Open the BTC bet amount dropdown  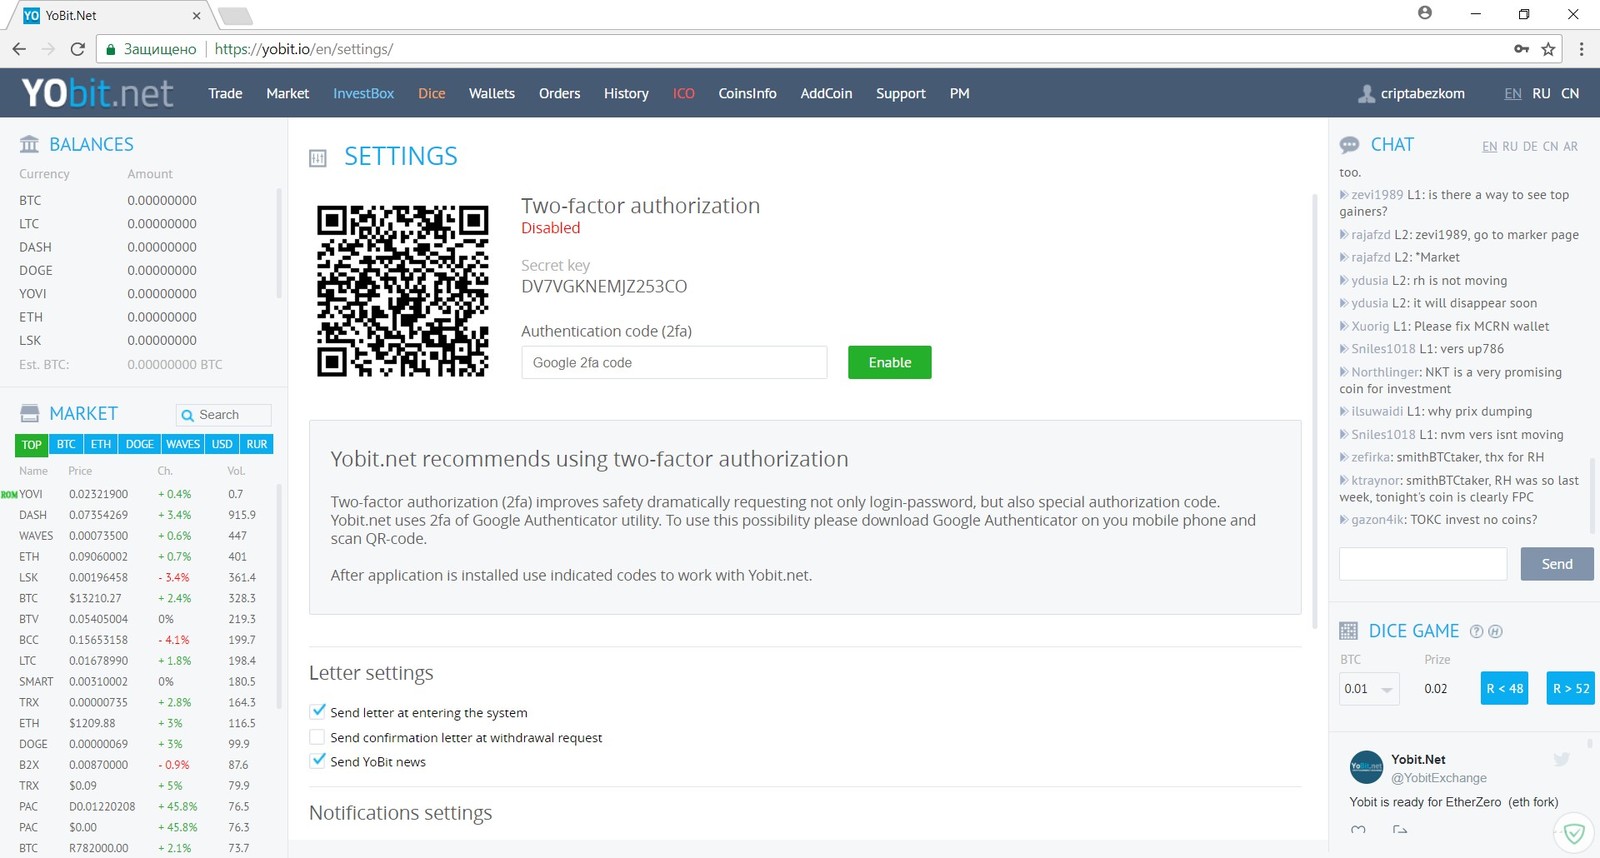[1369, 689]
